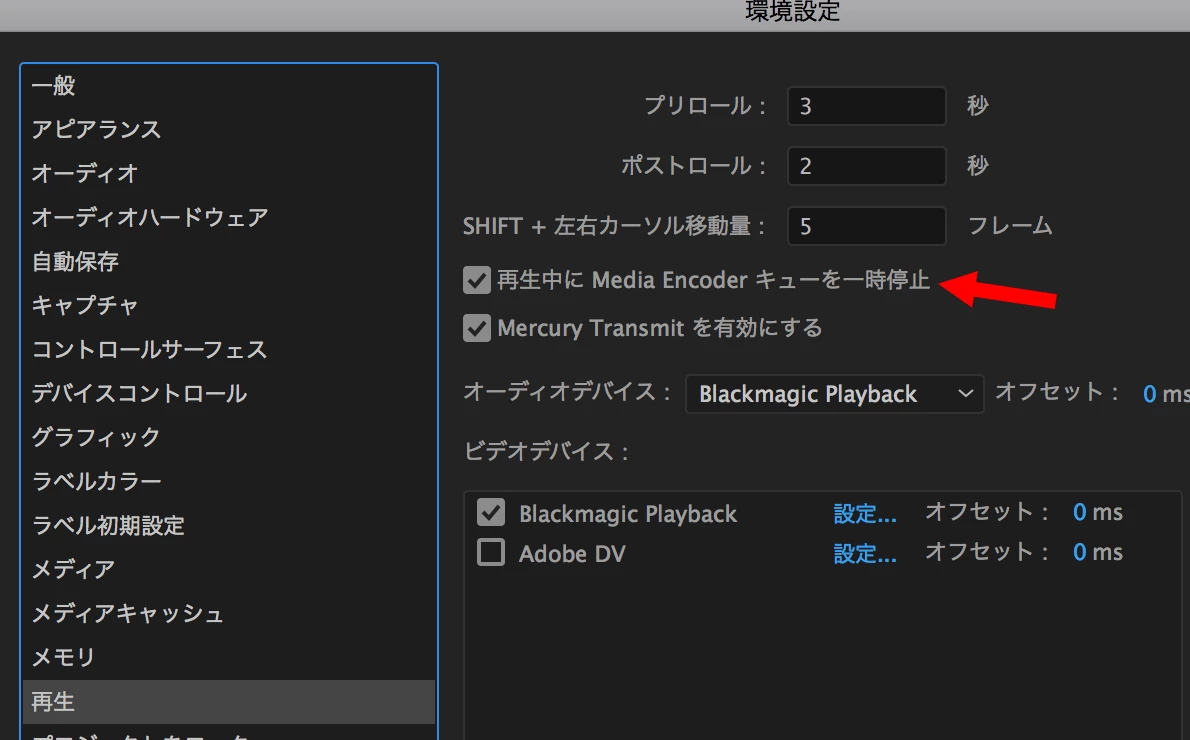Select the highlighted 再生 category

tap(228, 702)
